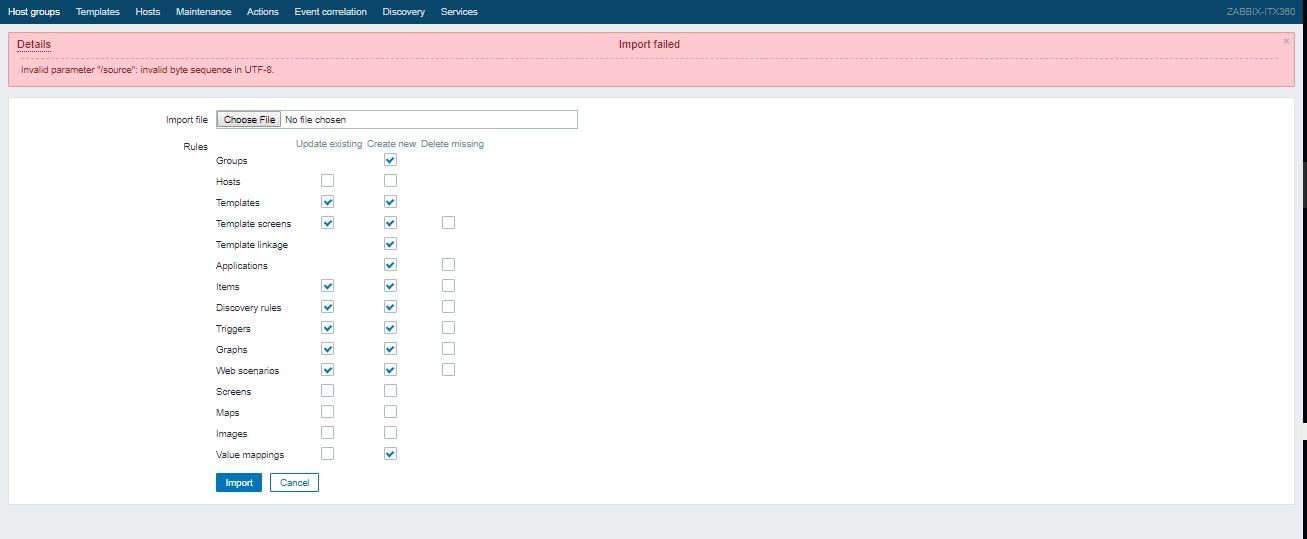
Task: Uncheck Update existing for Templates
Action: coord(327,202)
